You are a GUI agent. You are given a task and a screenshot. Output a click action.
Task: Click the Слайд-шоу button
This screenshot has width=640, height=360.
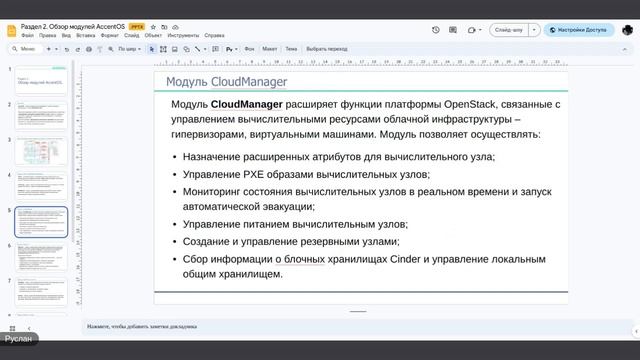pyautogui.click(x=509, y=30)
